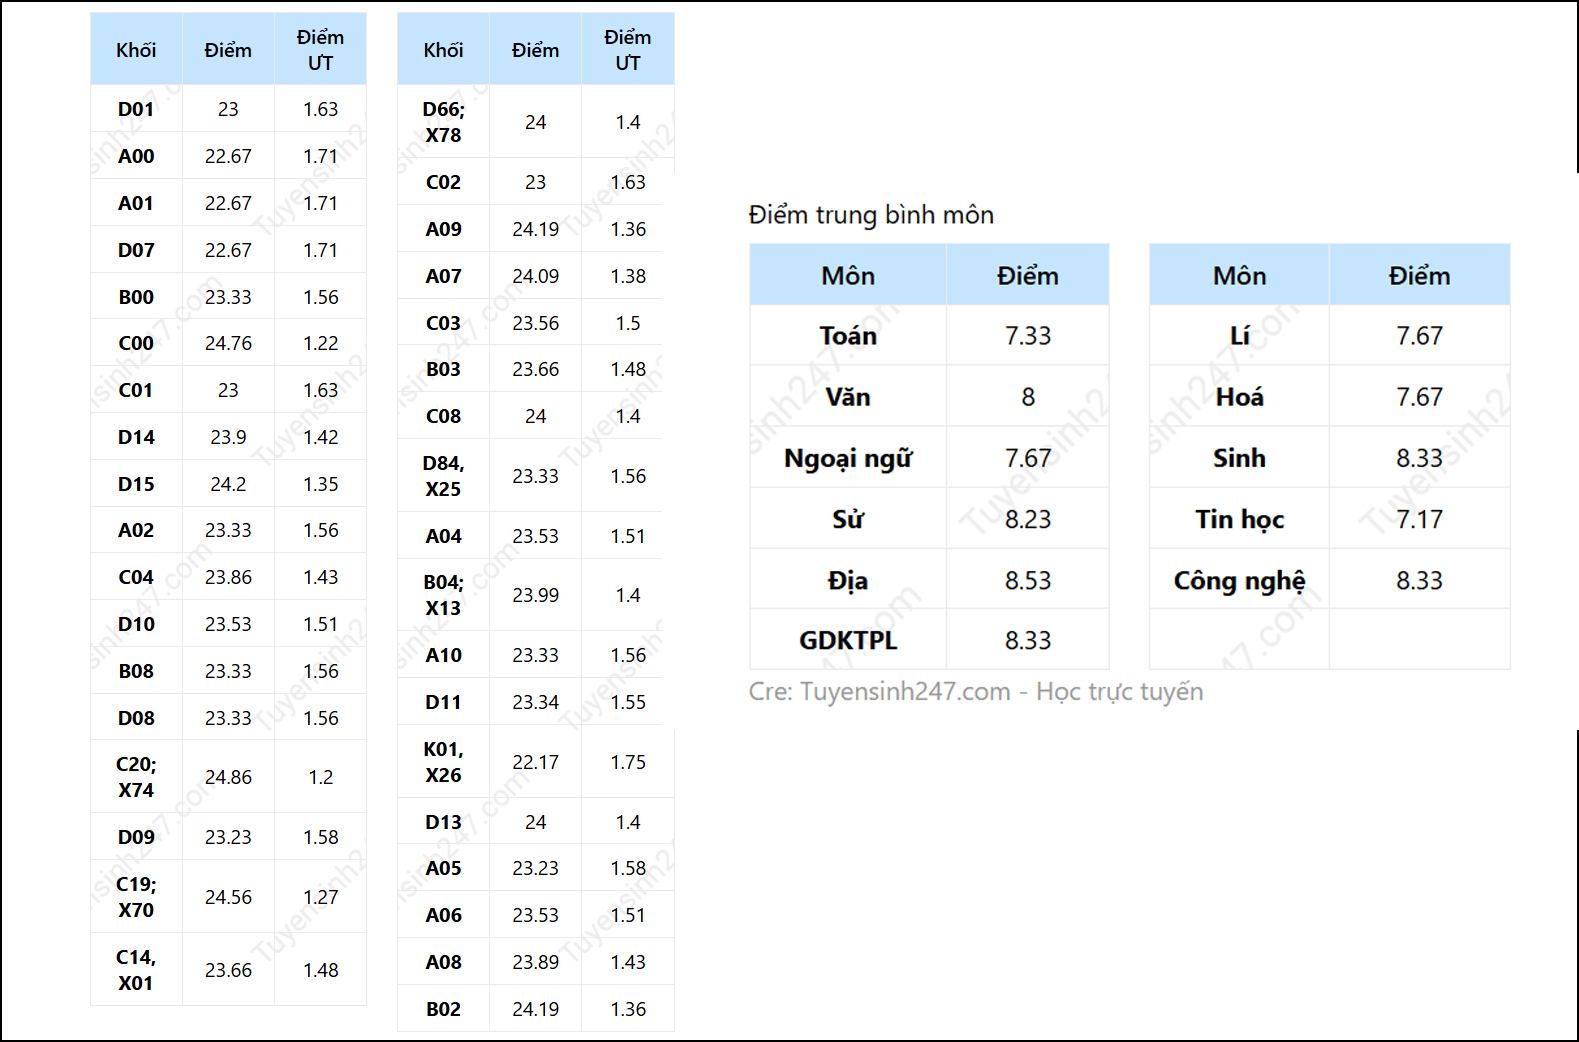
Task: Select the Toán subject cell
Action: 848,336
